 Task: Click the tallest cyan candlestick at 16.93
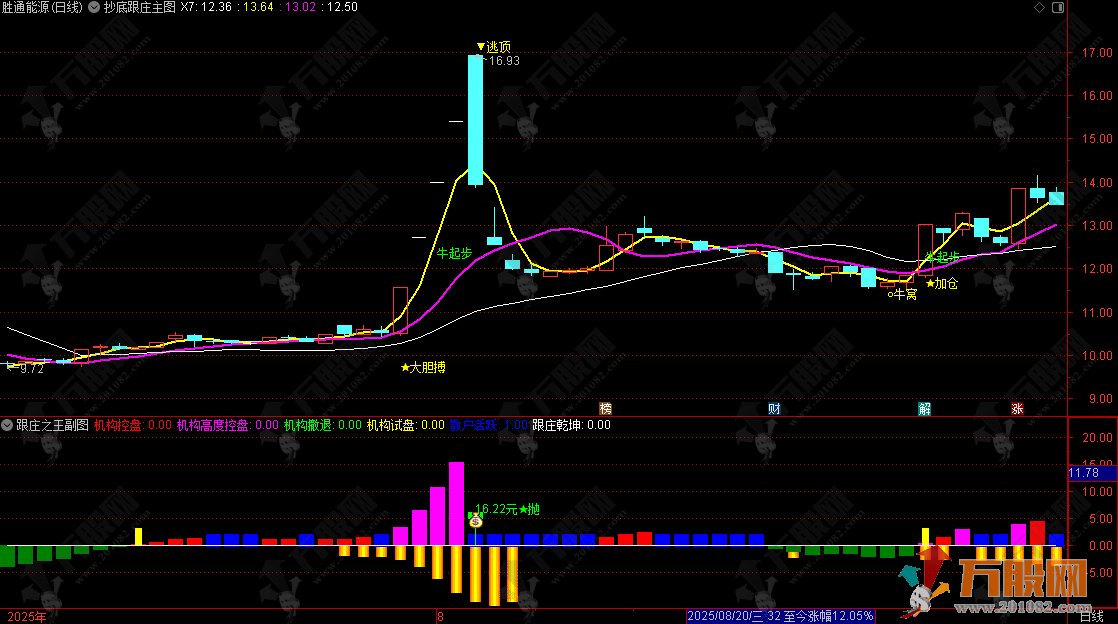[x=475, y=120]
